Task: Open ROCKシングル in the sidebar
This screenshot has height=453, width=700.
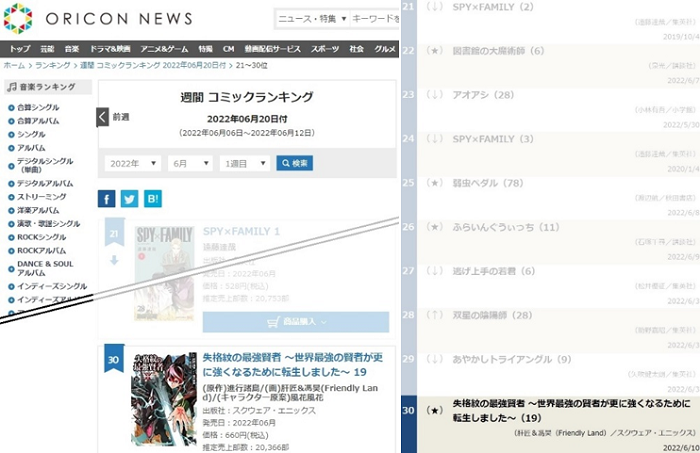Action: point(42,237)
